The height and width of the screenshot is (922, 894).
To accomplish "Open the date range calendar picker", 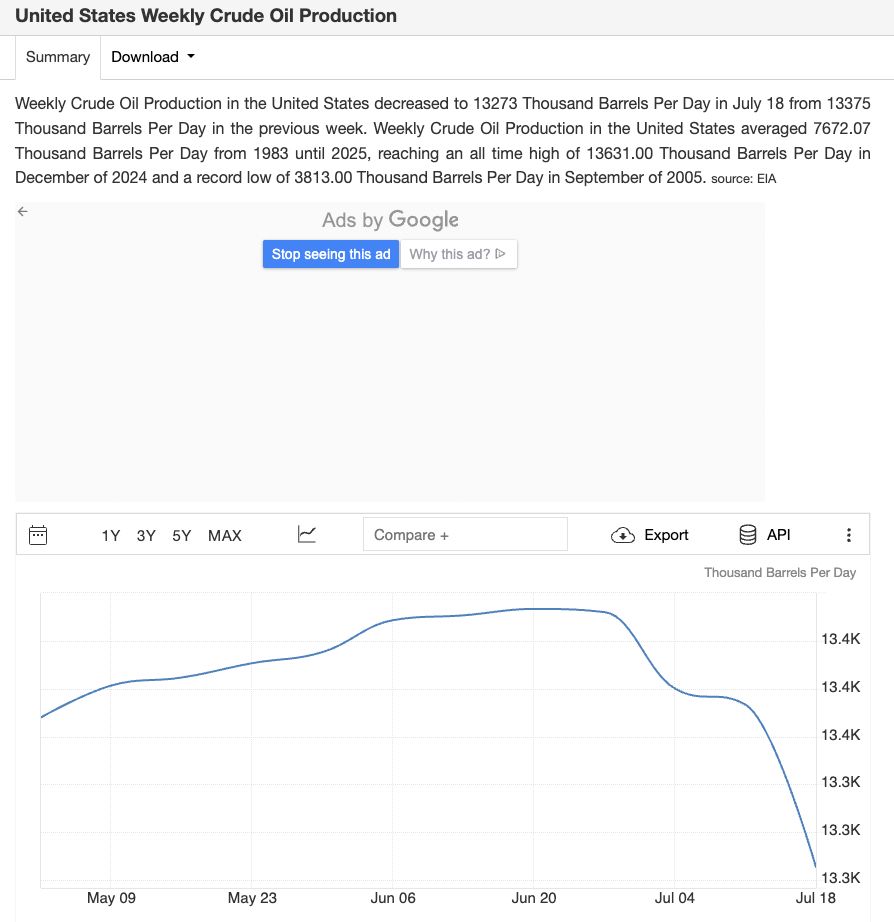I will point(38,535).
